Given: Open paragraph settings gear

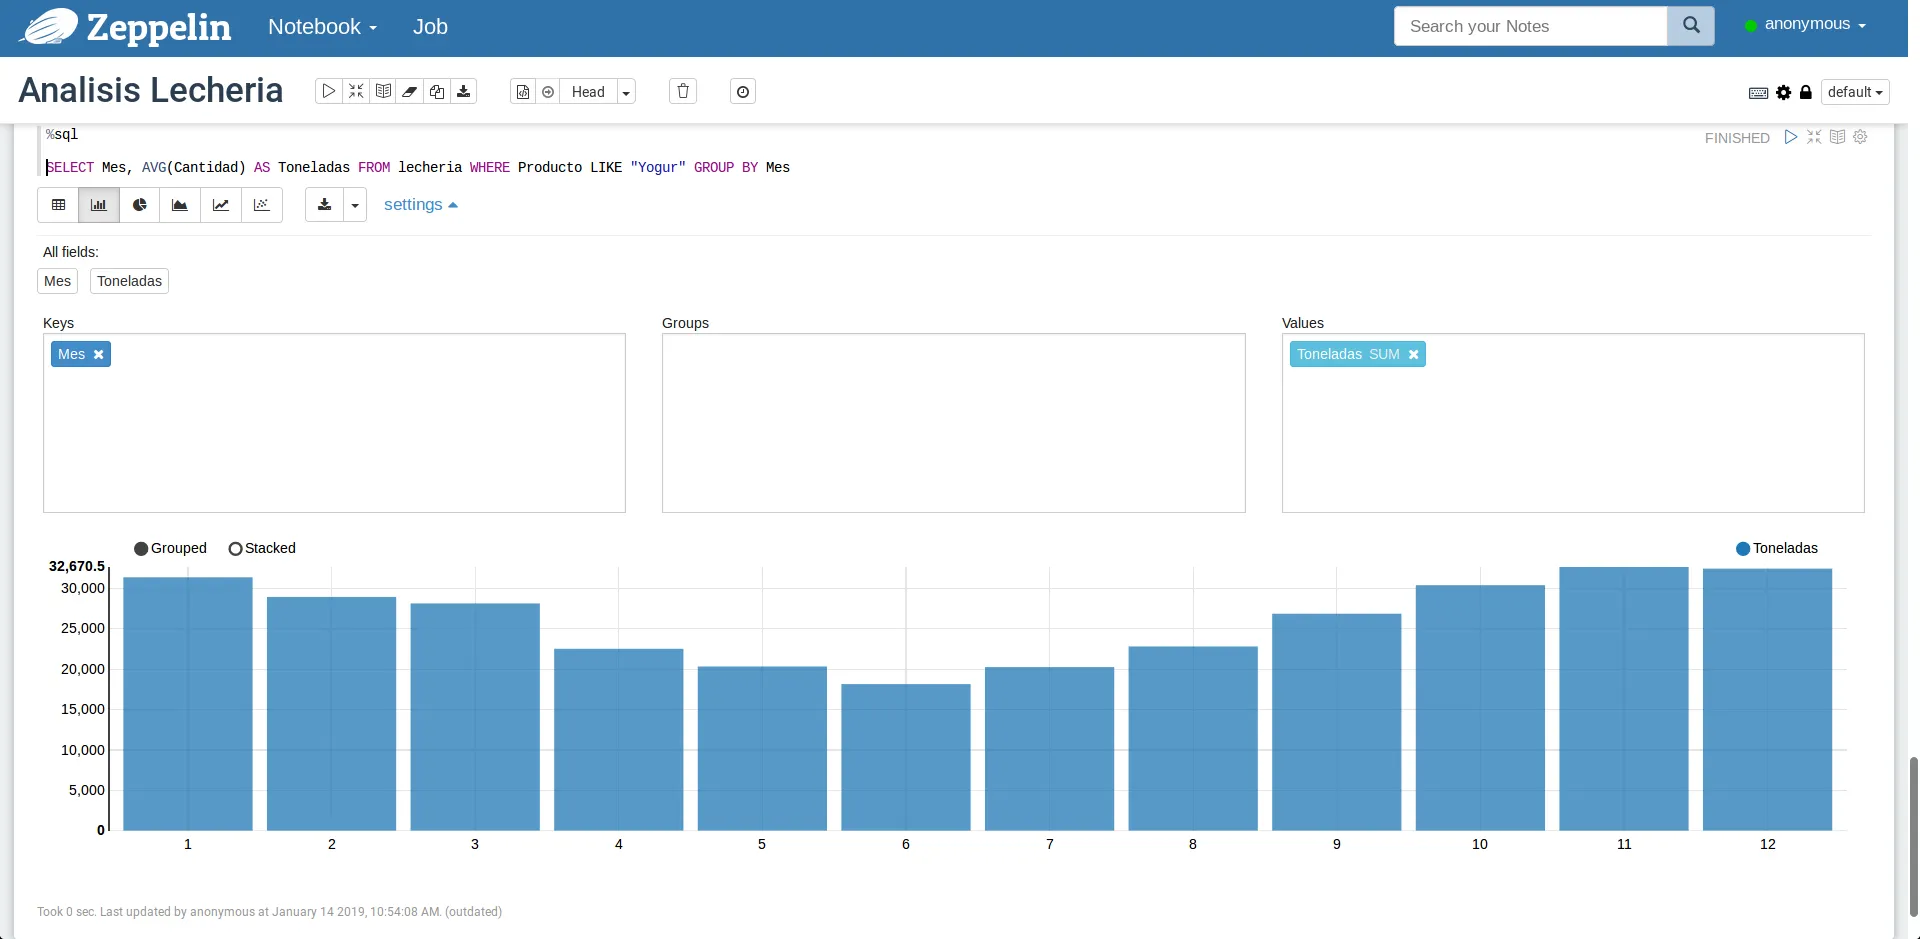Looking at the screenshot, I should click(1860, 137).
